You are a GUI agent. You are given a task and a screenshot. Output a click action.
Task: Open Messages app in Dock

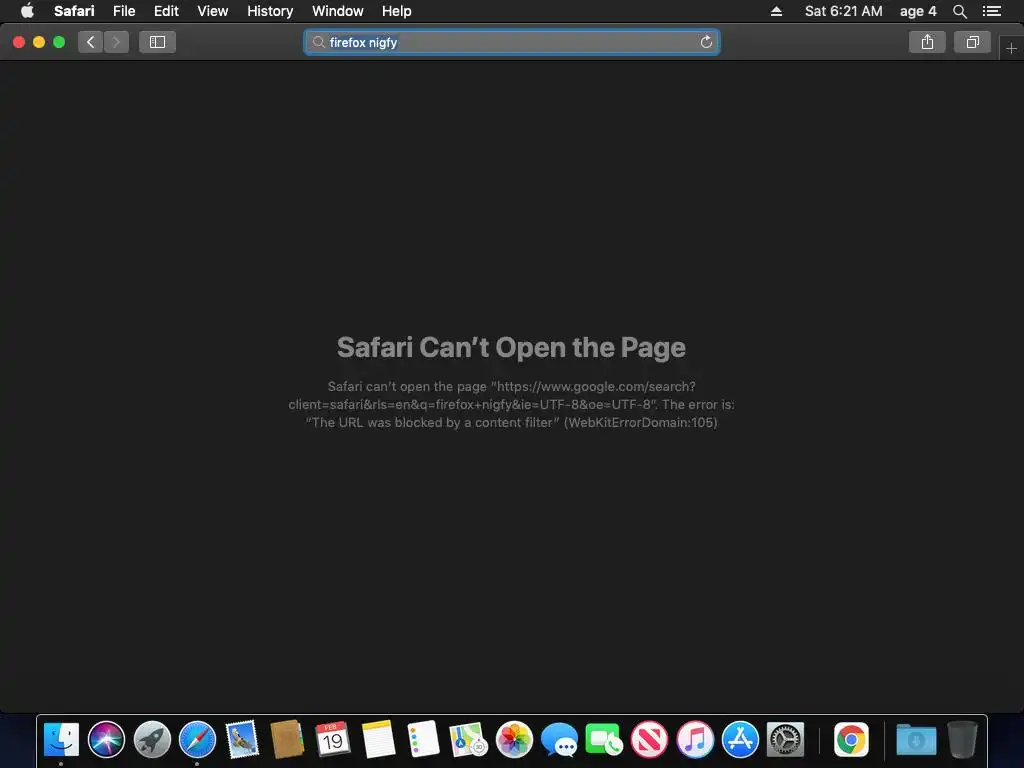[x=560, y=739]
